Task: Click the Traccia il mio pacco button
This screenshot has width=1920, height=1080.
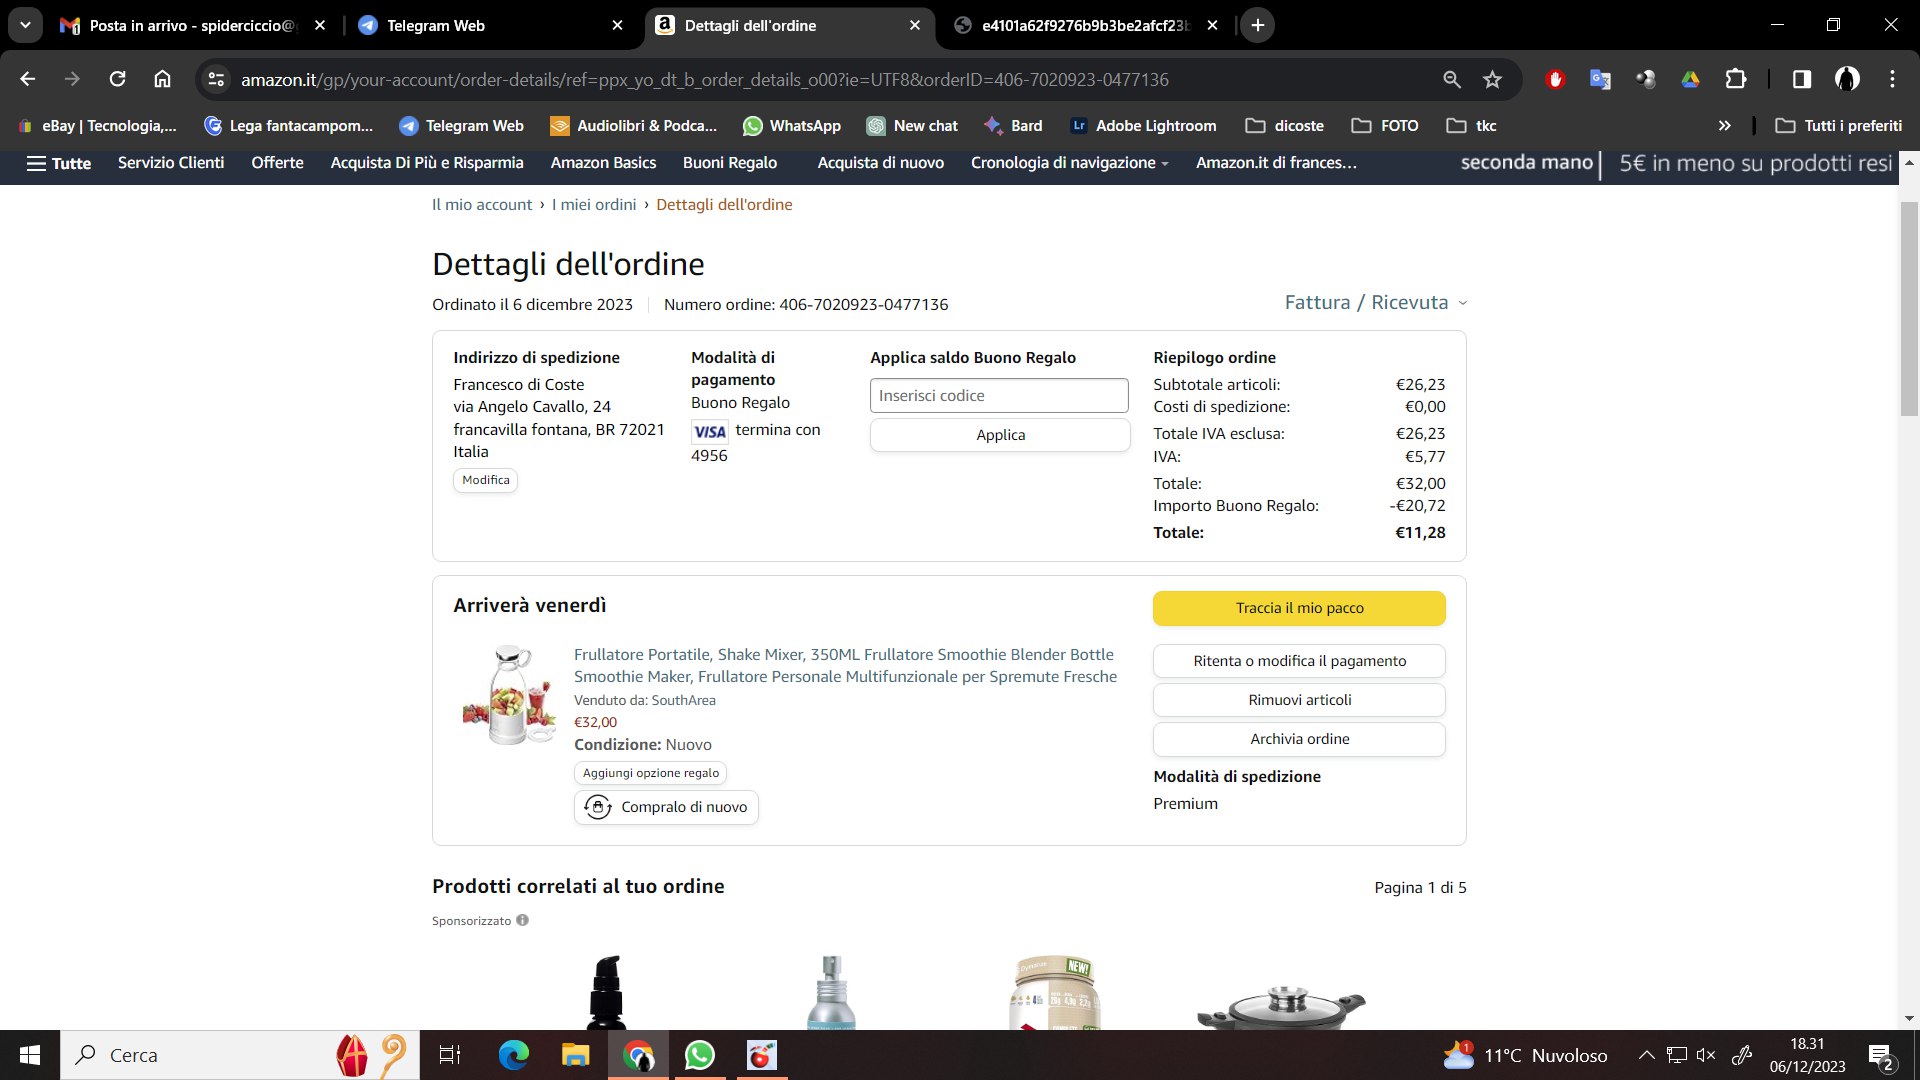Action: 1298,608
